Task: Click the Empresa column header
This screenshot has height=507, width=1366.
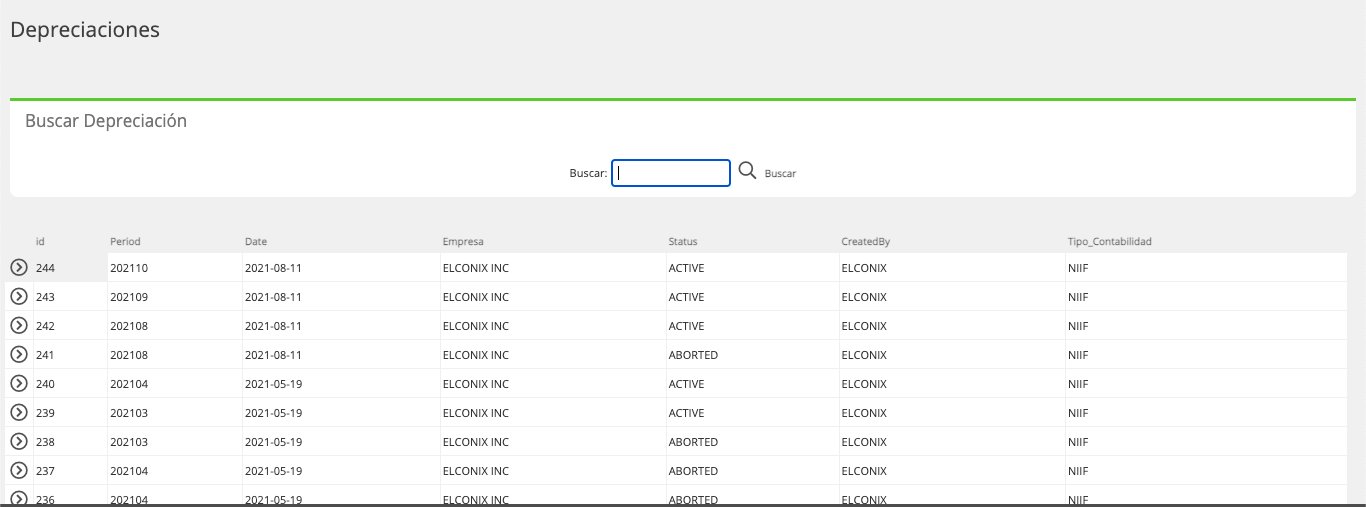Action: 463,242
